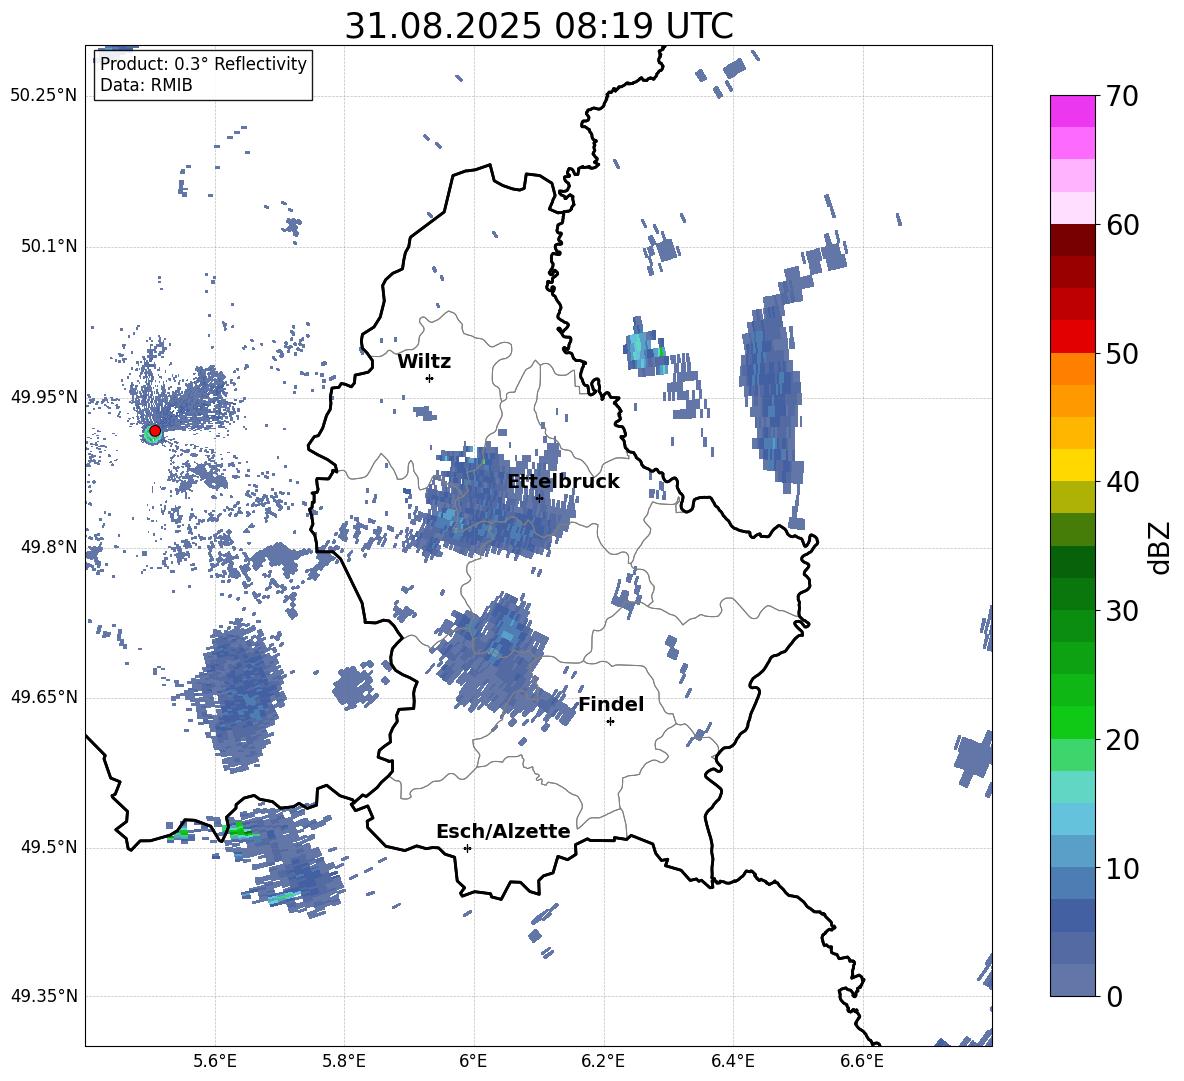This screenshot has width=1184, height=1081.
Task: Click the 5.8°E longitude label
Action: [x=344, y=1062]
